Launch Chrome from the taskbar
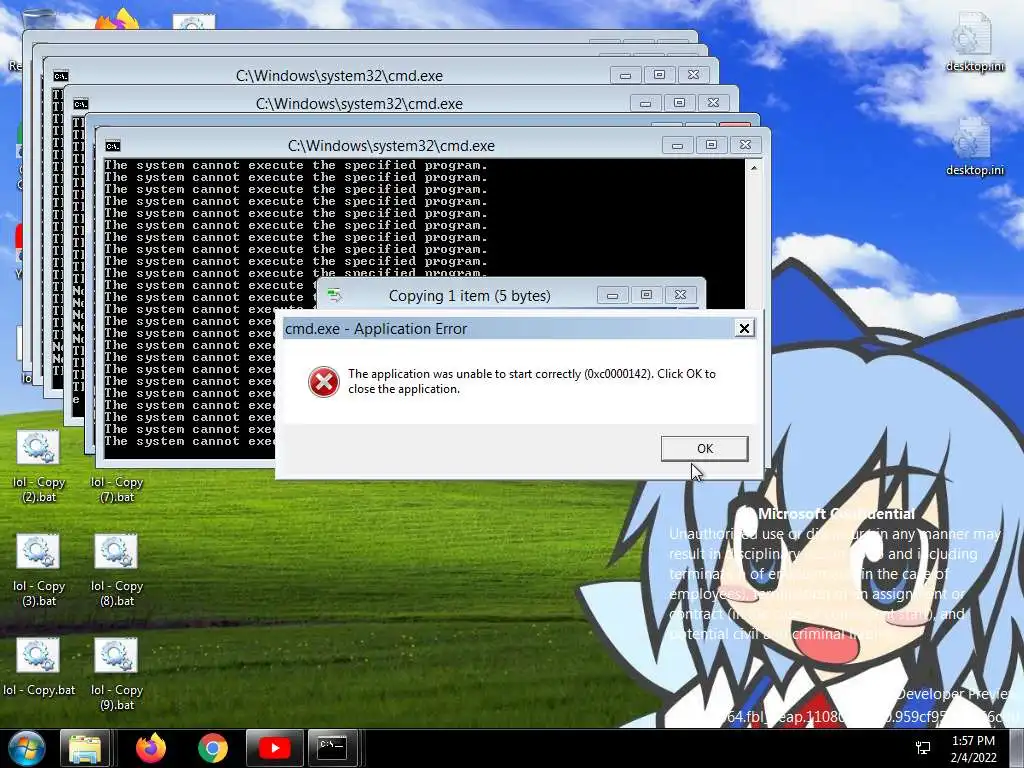The width and height of the screenshot is (1024, 768). pyautogui.click(x=213, y=748)
